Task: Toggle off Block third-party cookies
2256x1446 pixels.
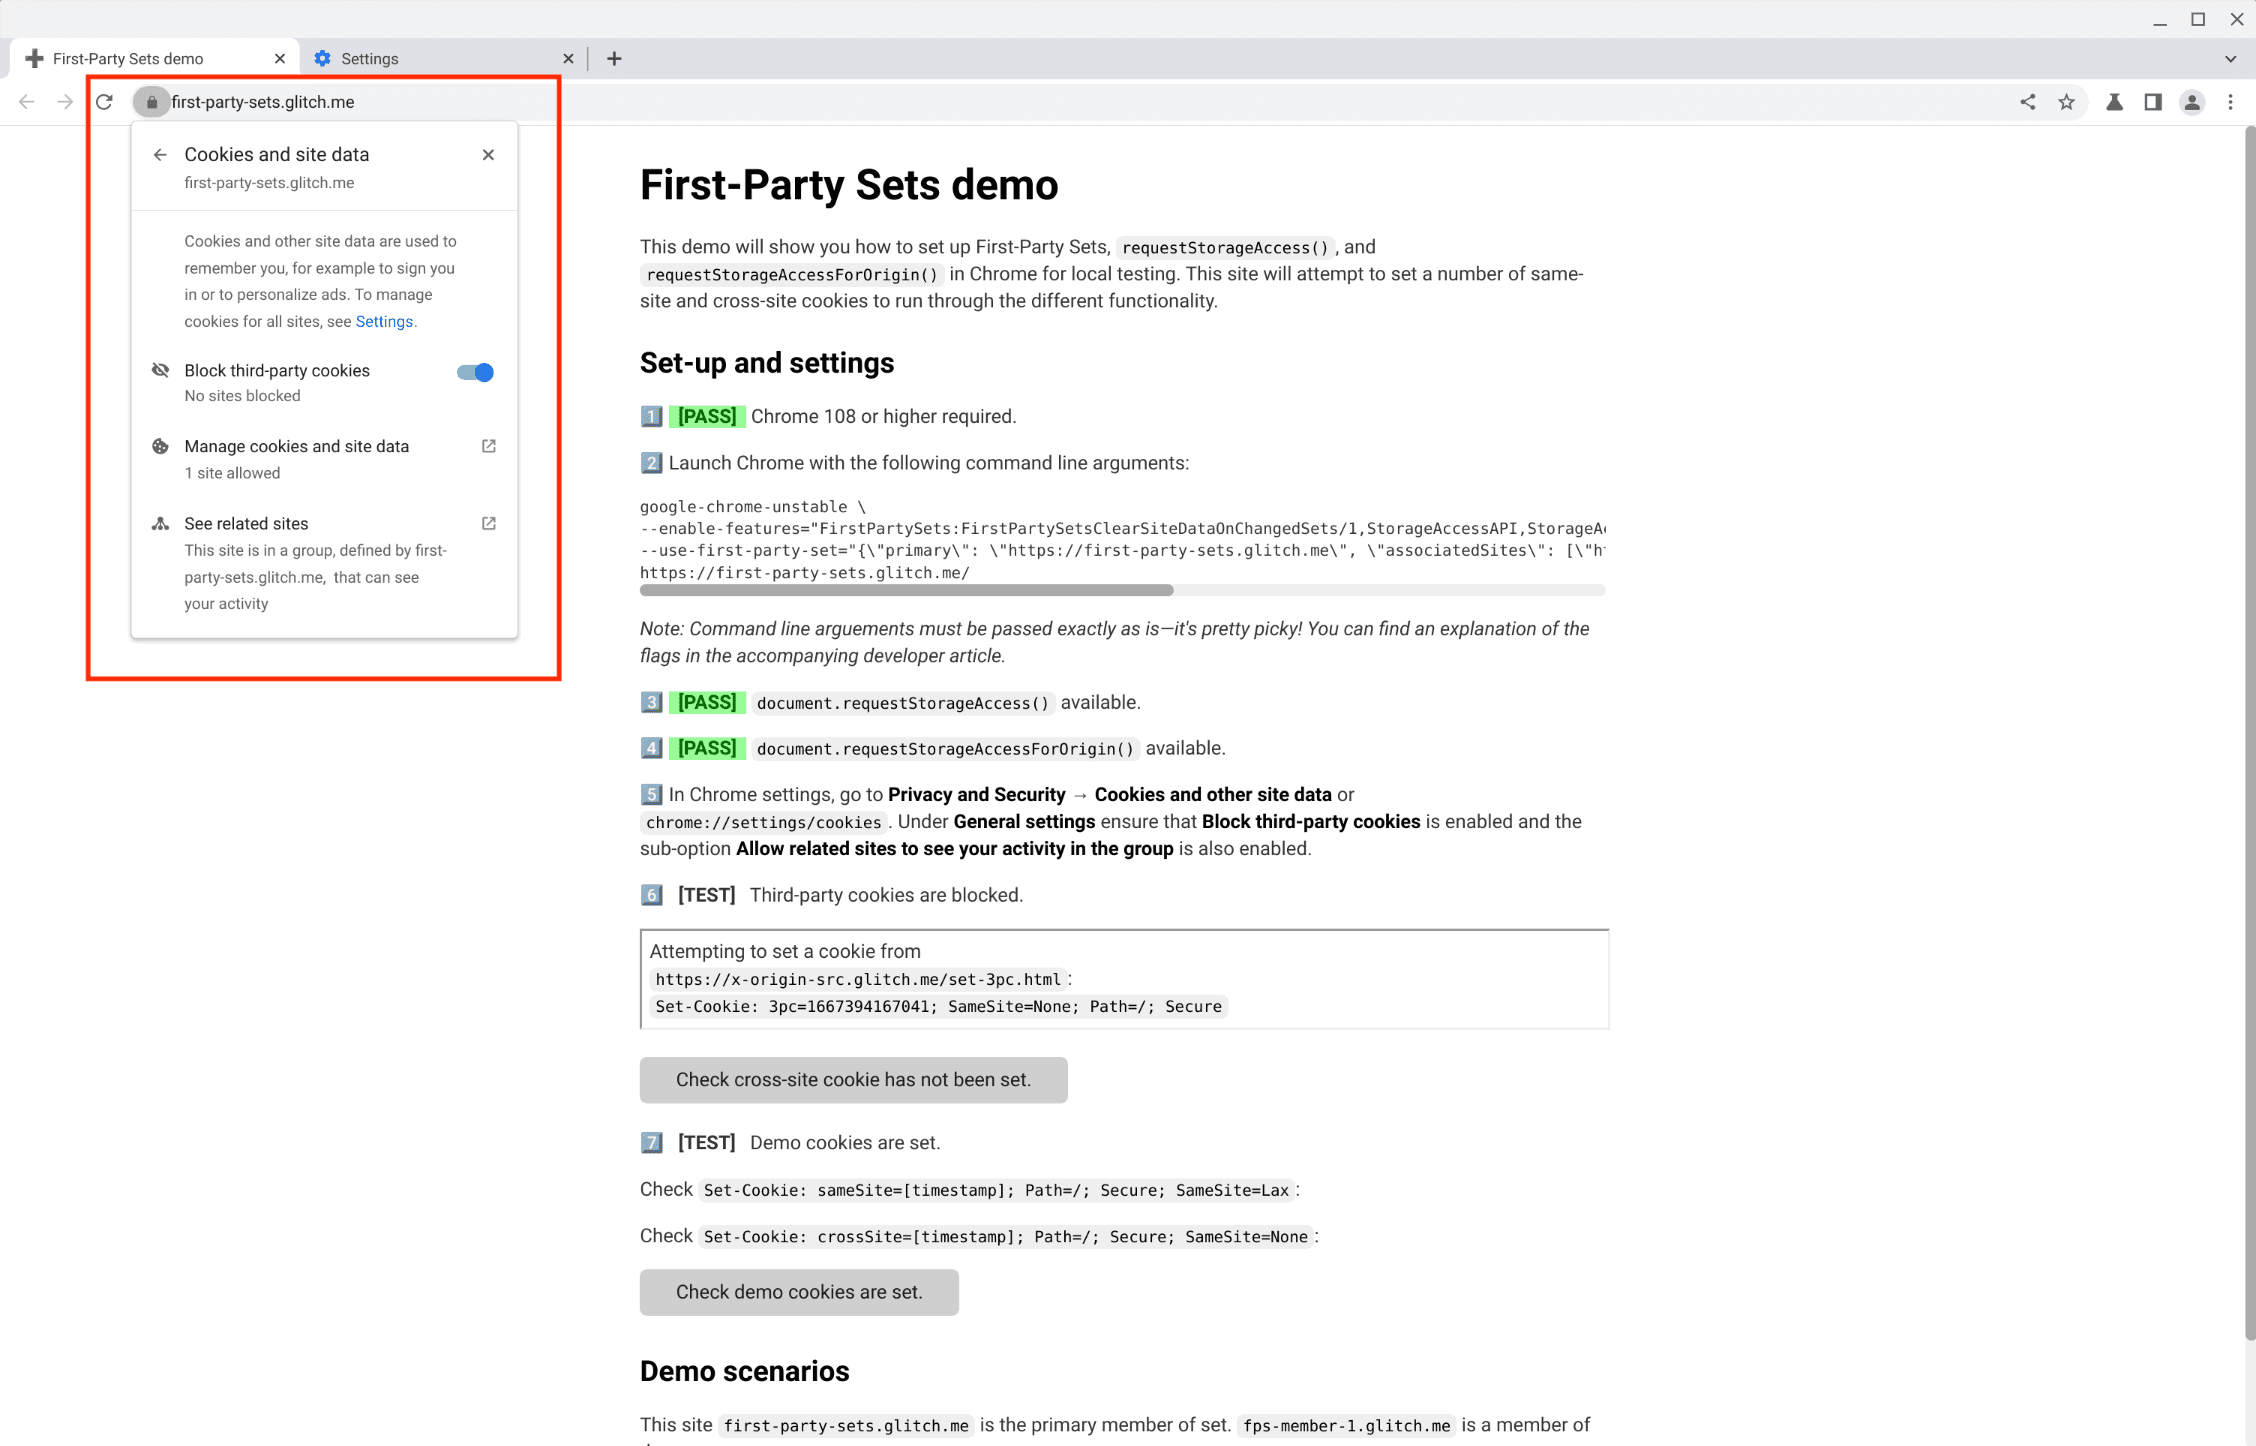Action: (x=475, y=372)
